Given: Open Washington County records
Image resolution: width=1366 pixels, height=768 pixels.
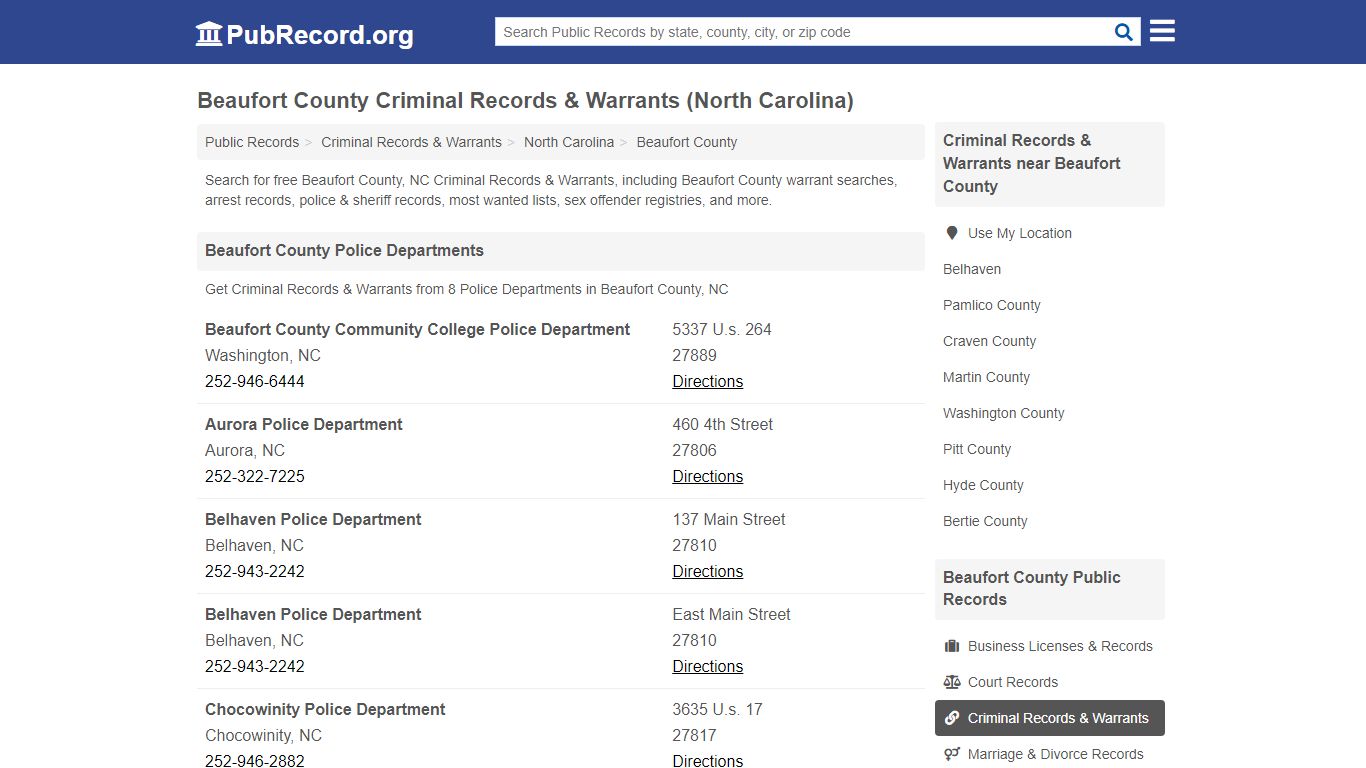Looking at the screenshot, I should click(x=1004, y=413).
